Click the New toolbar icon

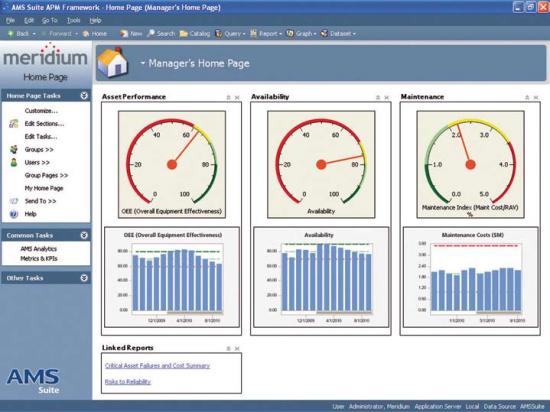(x=123, y=34)
